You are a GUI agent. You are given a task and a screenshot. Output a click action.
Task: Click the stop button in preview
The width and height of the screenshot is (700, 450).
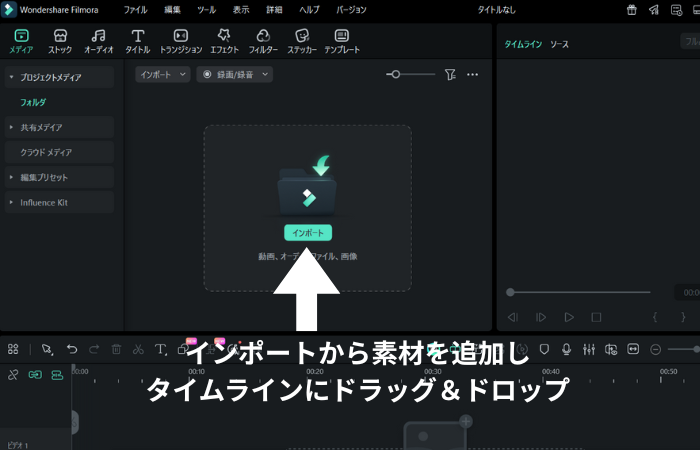[x=596, y=317]
